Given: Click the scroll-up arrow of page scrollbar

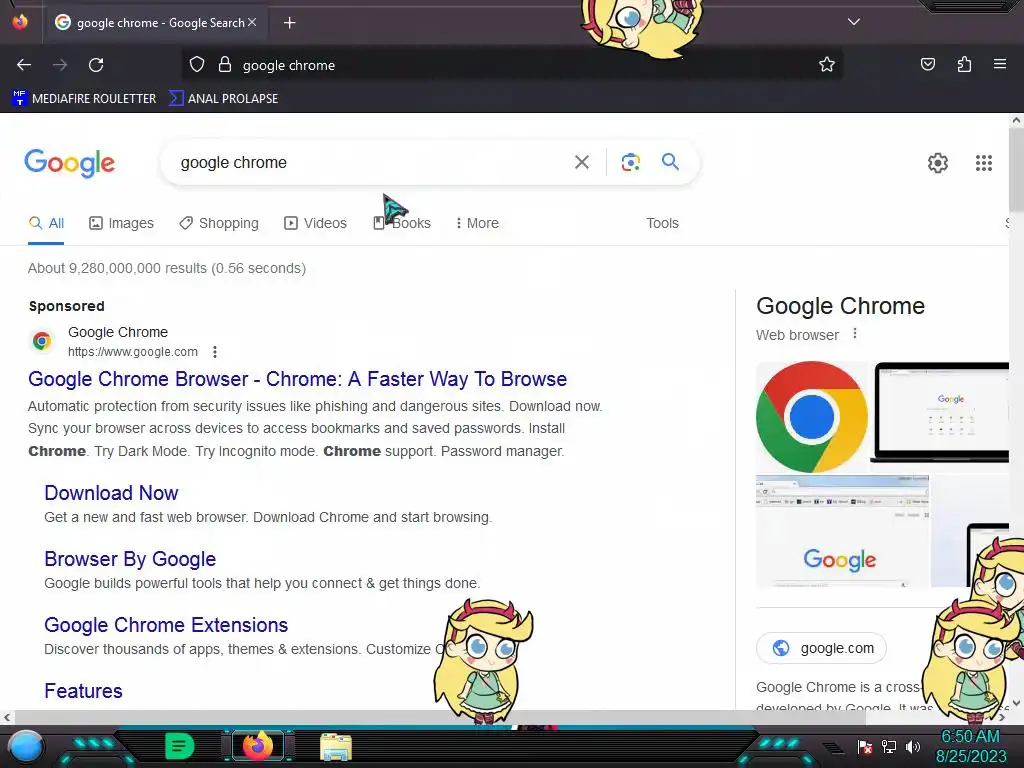Looking at the screenshot, I should point(1016,120).
